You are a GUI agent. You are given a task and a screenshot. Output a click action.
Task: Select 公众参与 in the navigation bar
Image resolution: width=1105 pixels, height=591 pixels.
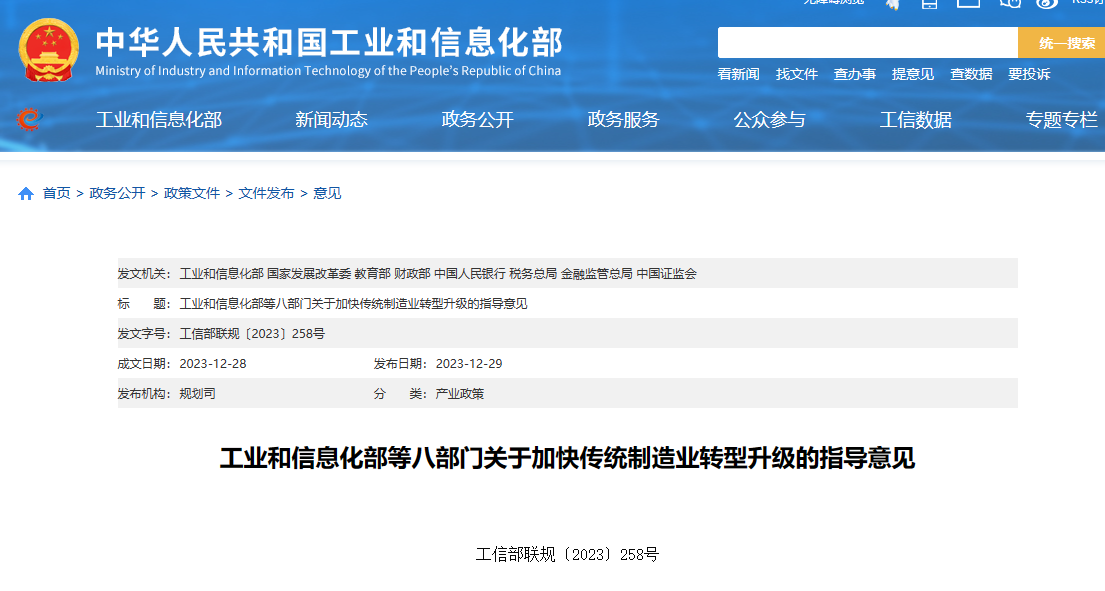[x=770, y=120]
